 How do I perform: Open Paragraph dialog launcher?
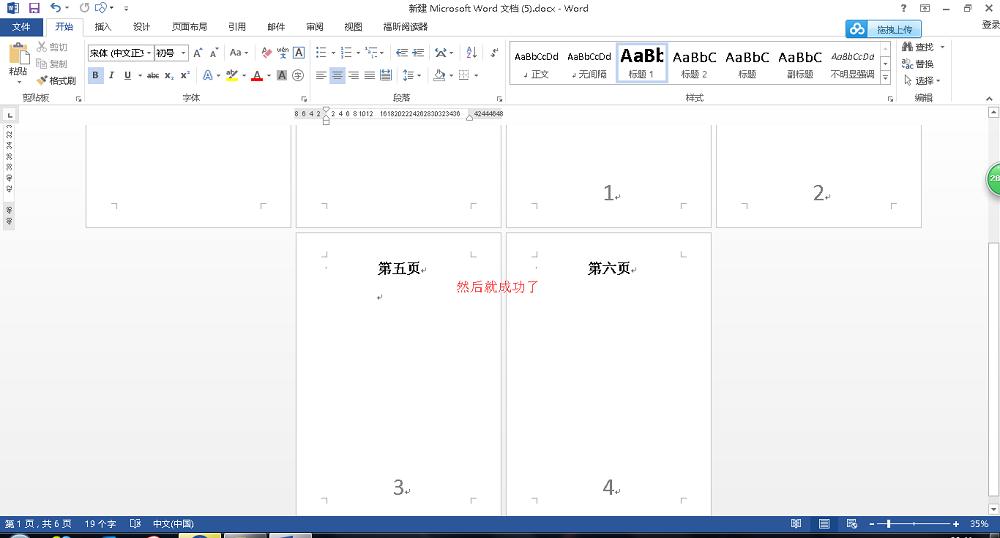pyautogui.click(x=499, y=99)
